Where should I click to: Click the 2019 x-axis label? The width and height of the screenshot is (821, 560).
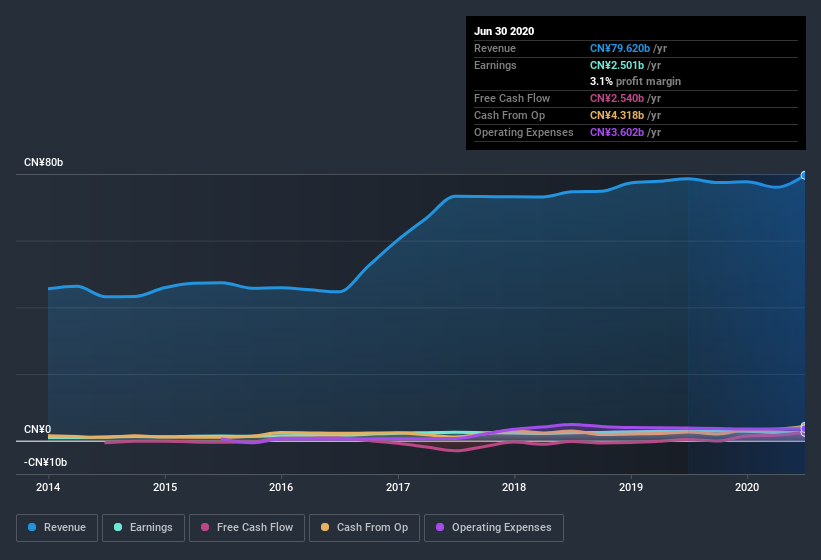(x=631, y=487)
